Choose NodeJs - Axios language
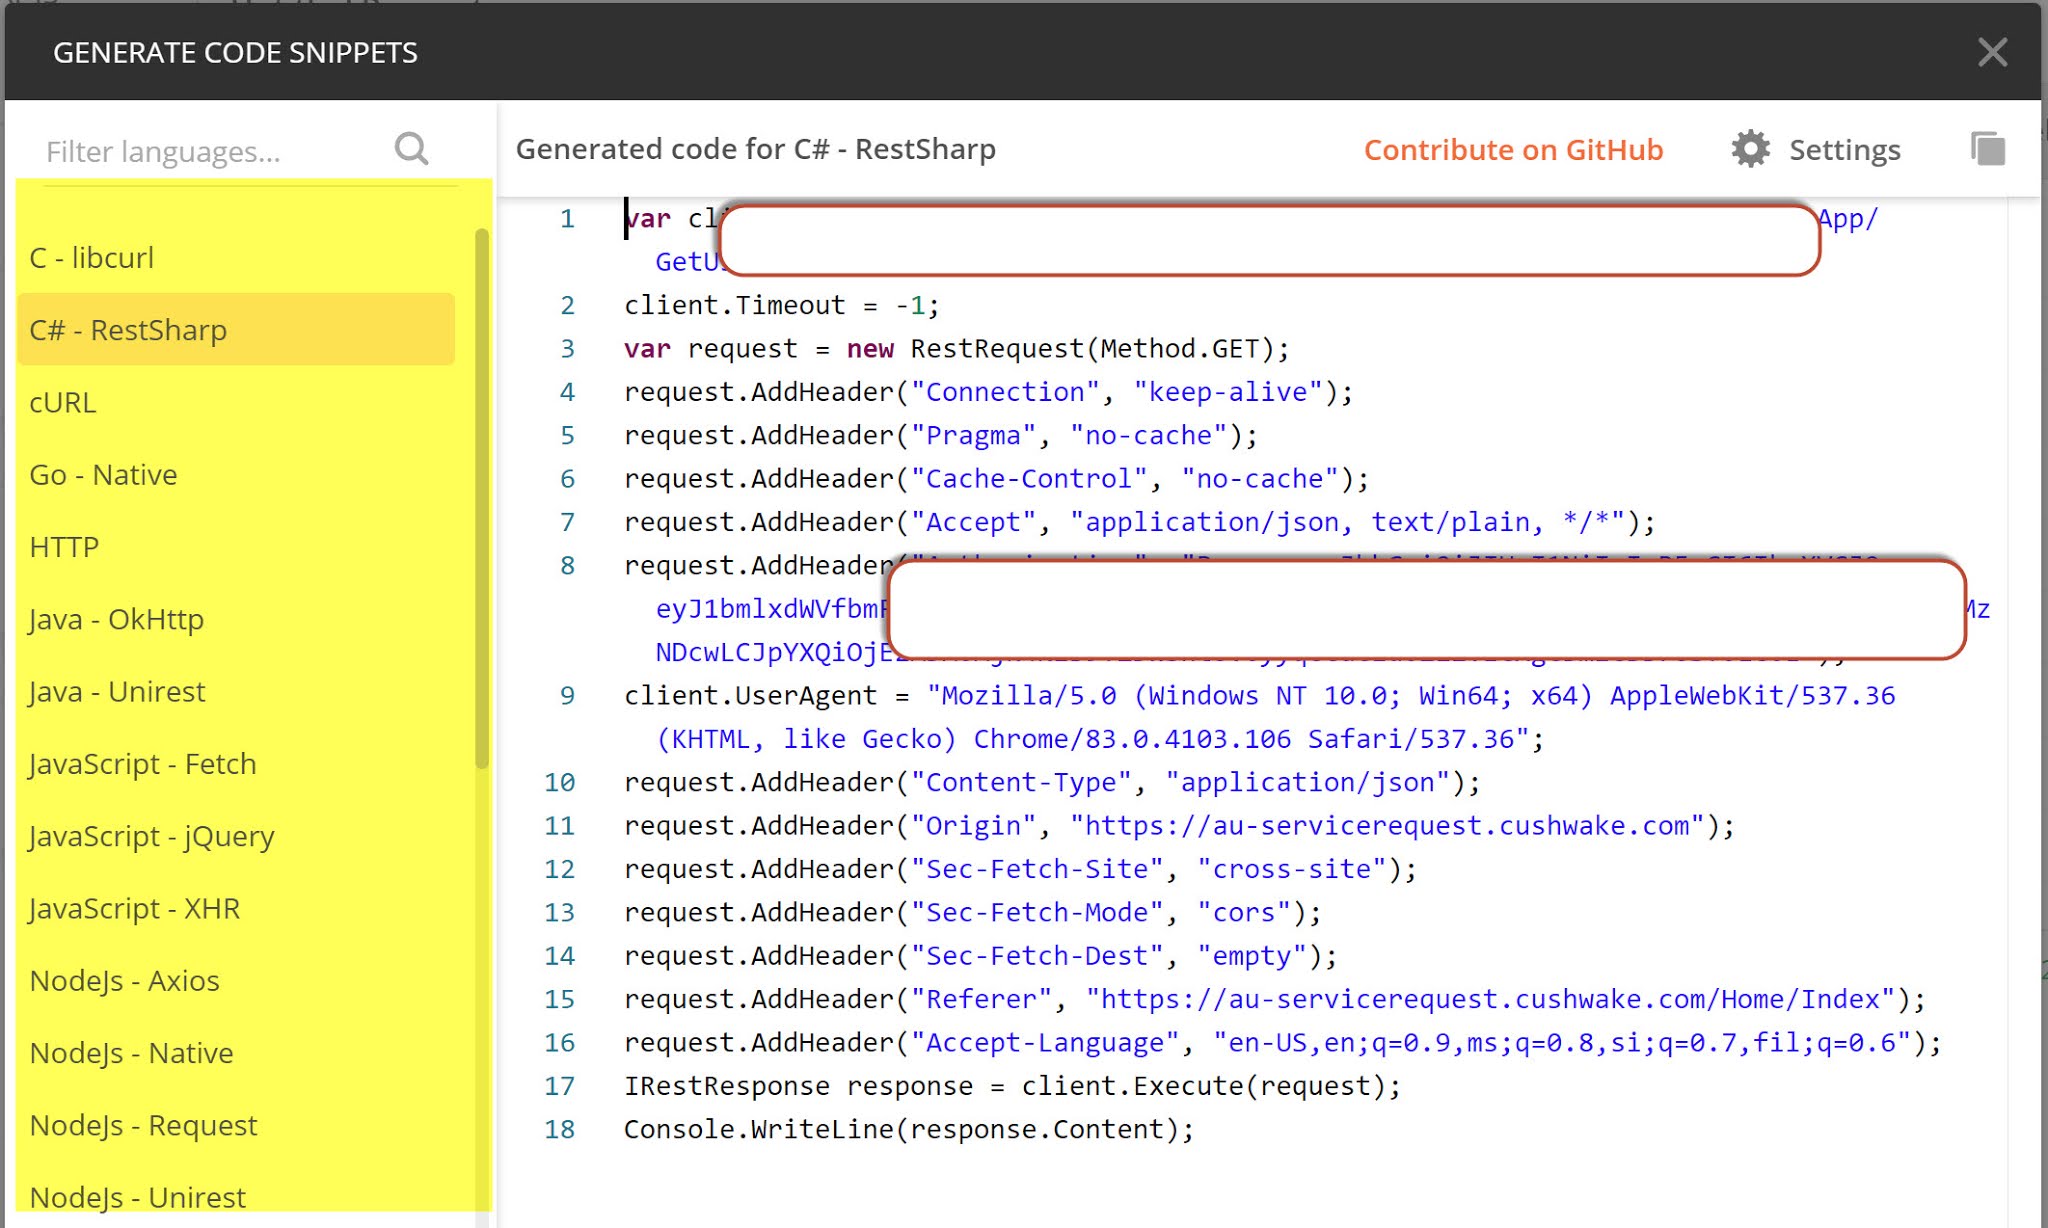The height and width of the screenshot is (1228, 2048). (124, 980)
